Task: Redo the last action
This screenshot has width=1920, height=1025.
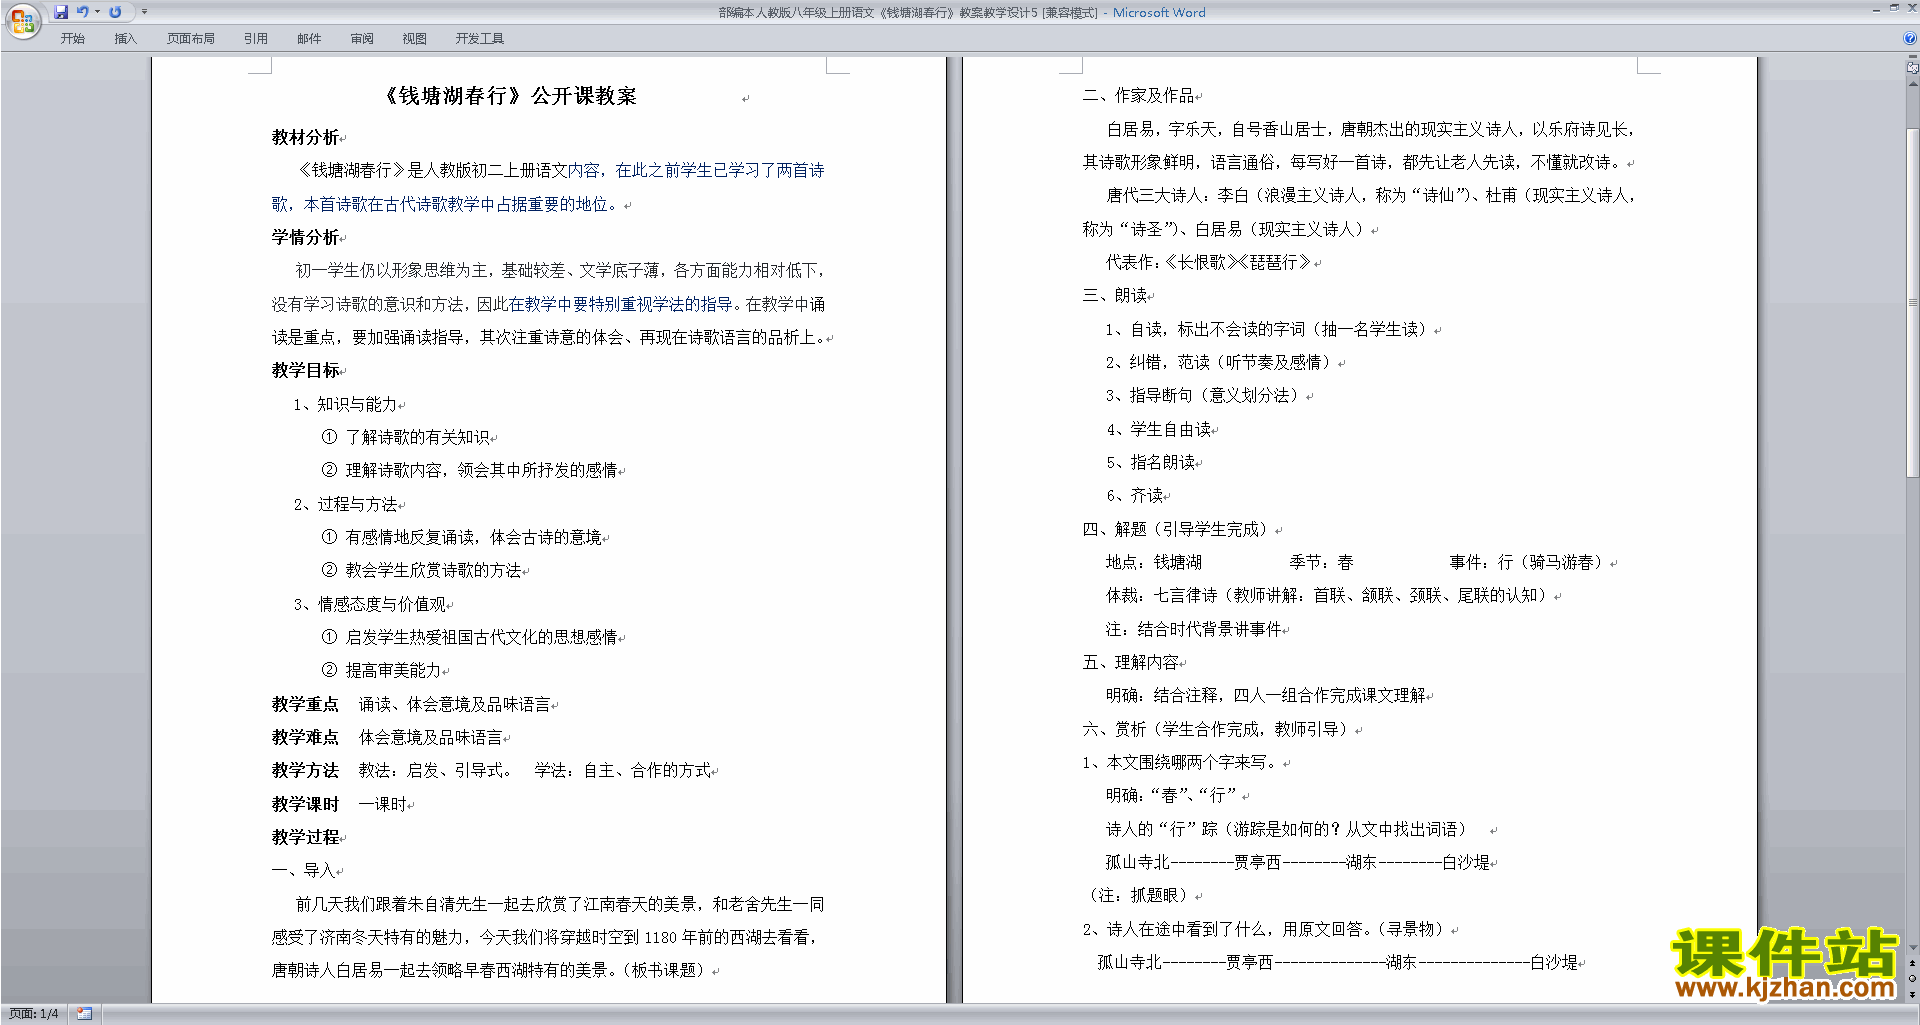Action: click(x=115, y=12)
